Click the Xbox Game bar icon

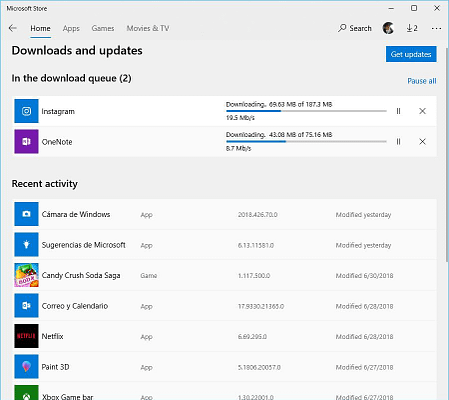pos(26,393)
